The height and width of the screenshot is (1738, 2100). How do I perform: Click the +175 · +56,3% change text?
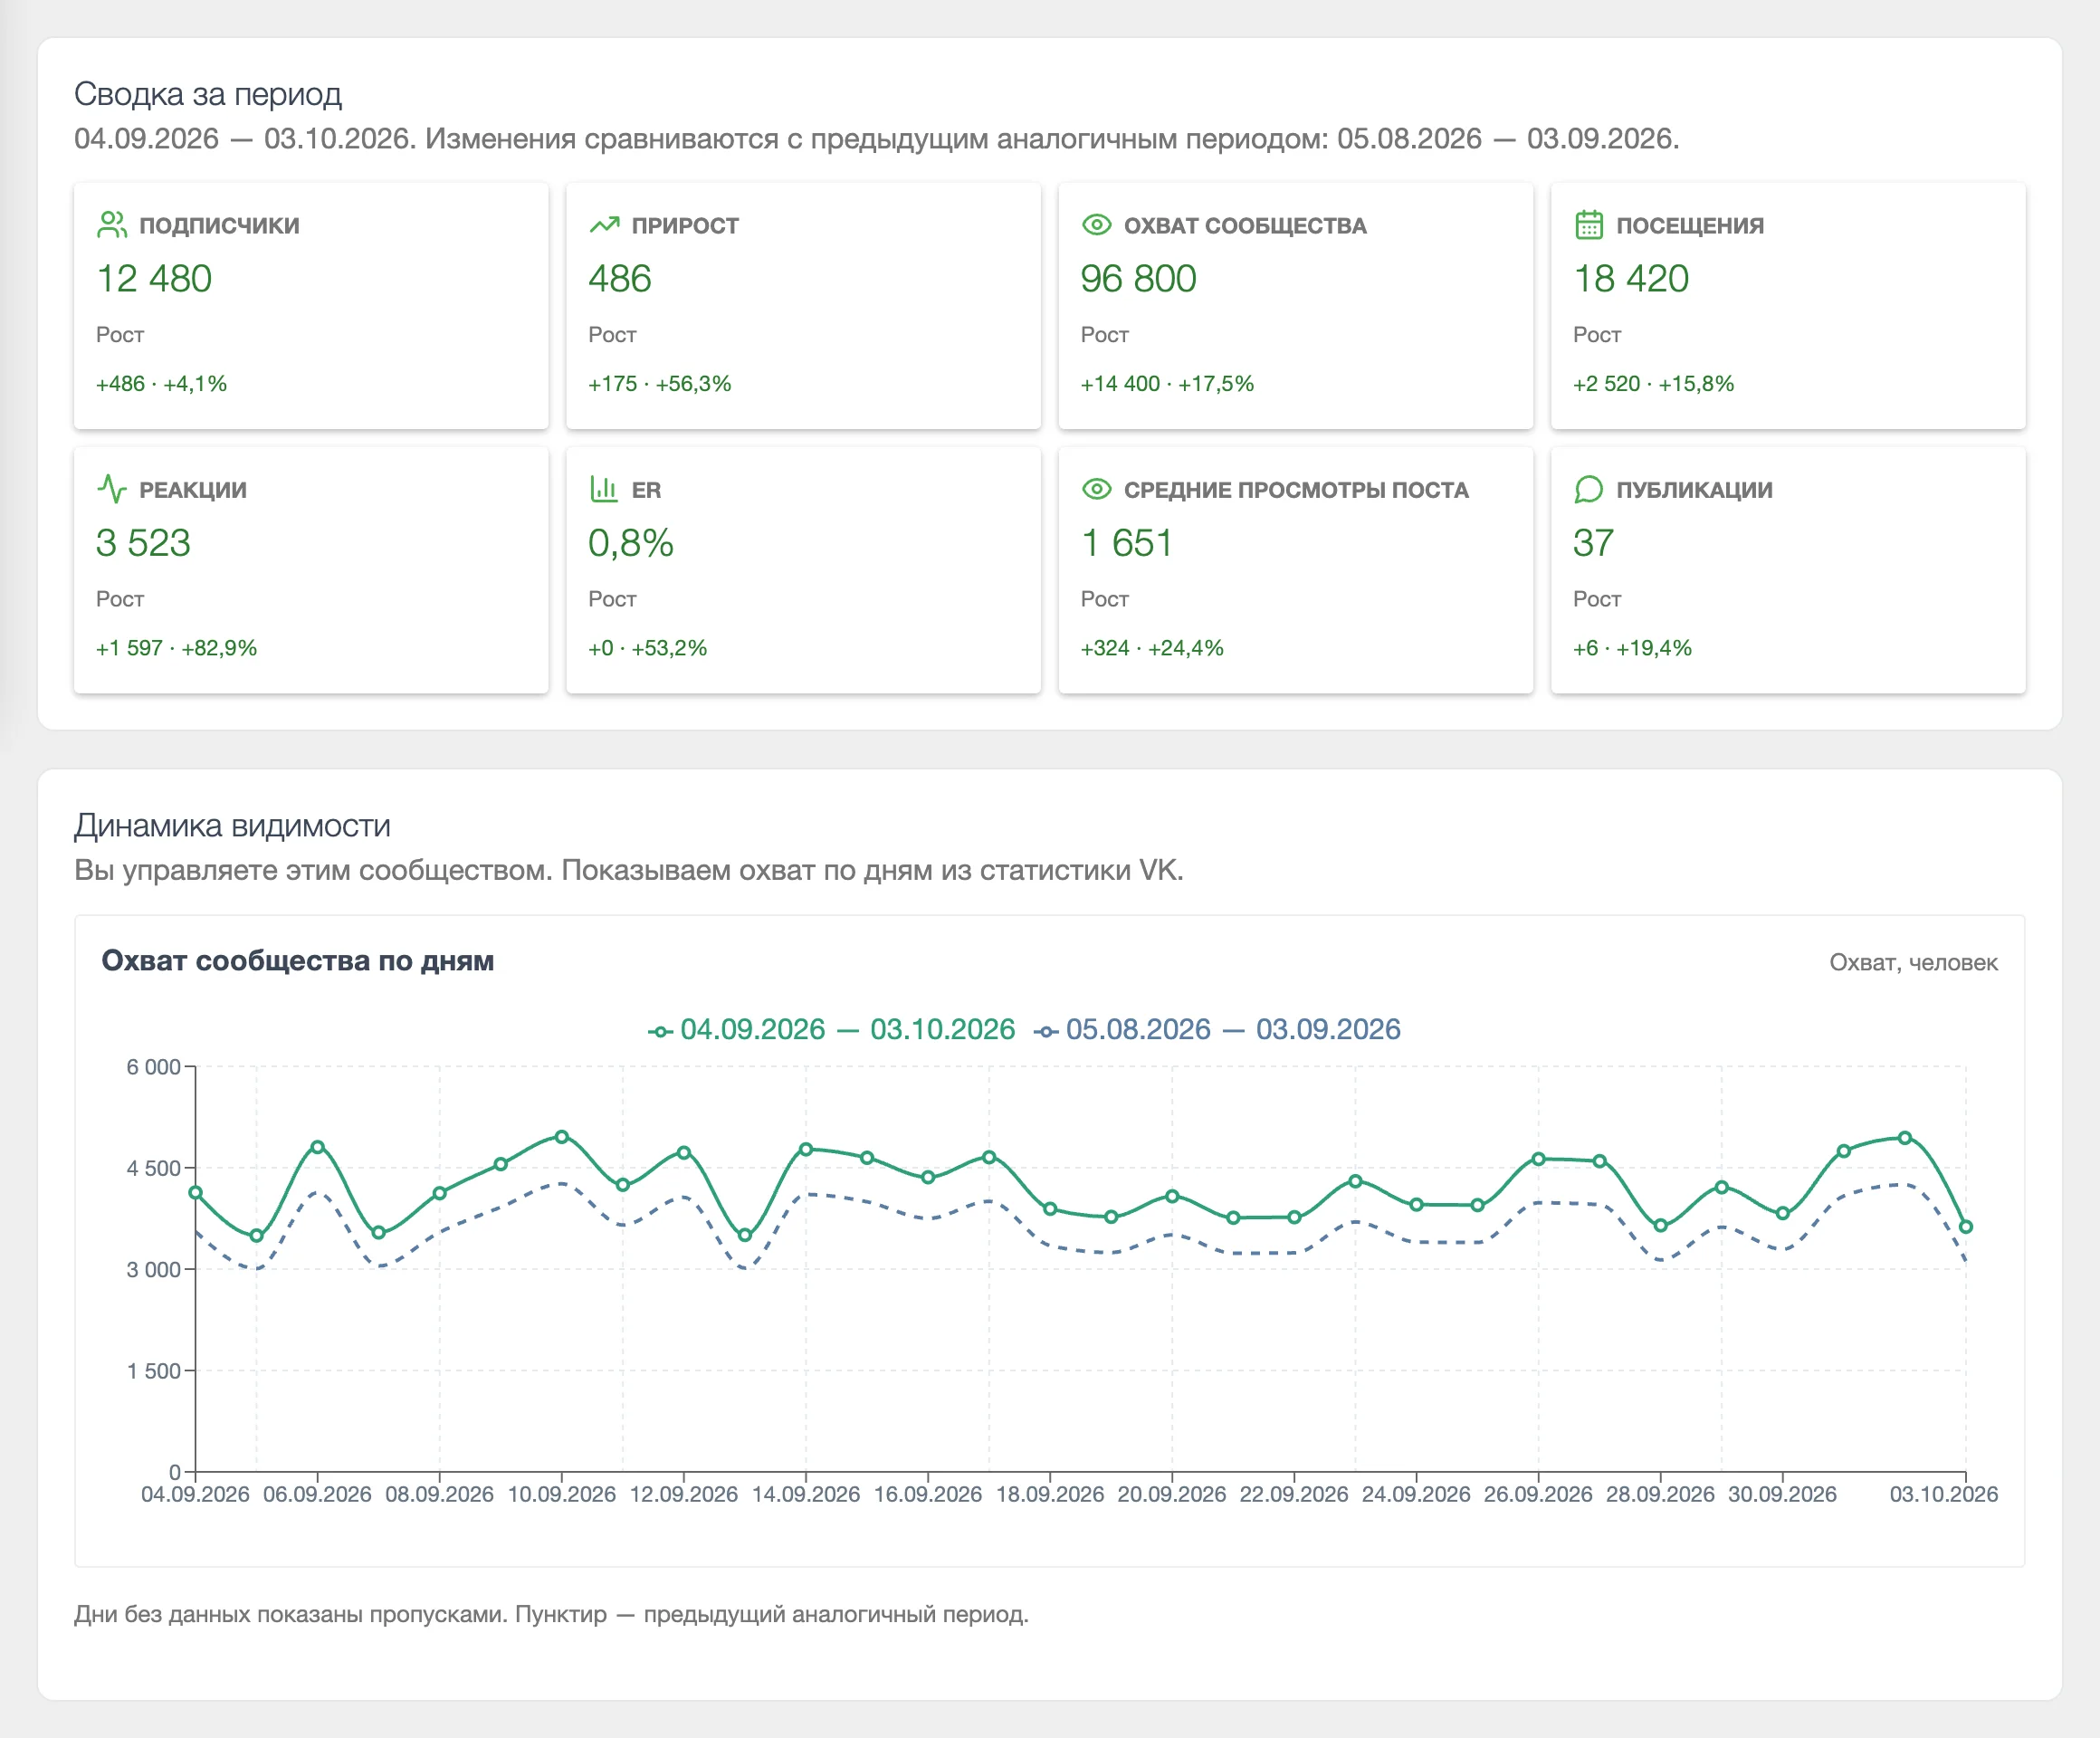660,384
